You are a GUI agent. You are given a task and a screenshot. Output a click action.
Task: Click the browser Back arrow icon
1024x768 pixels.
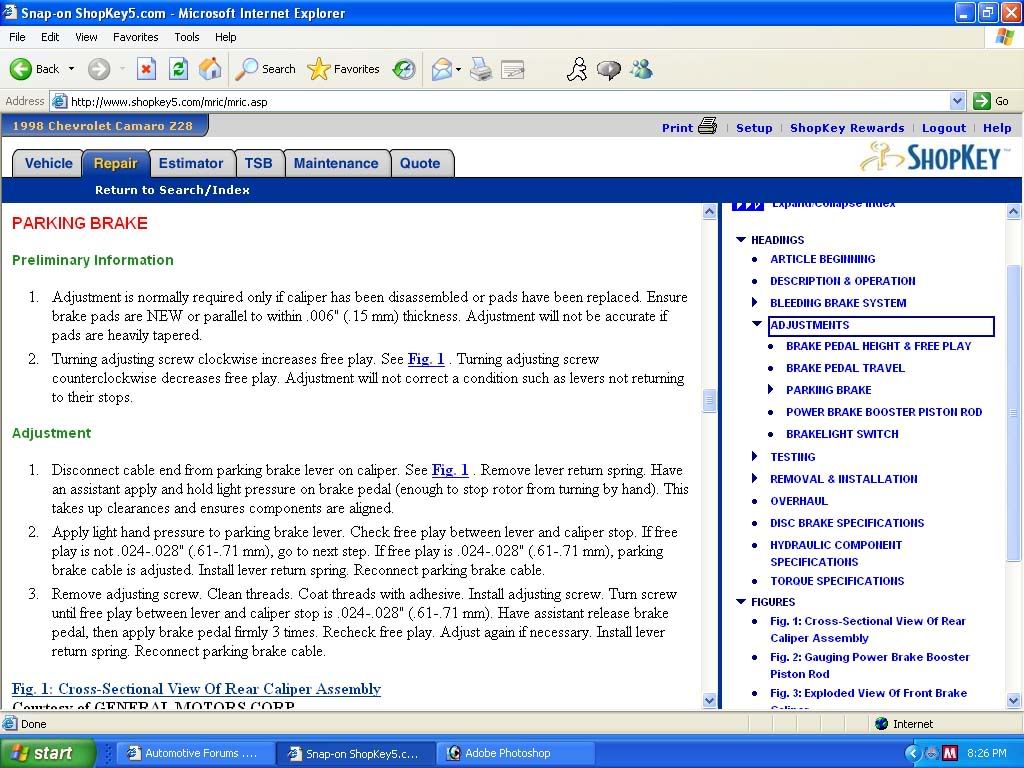coord(20,69)
